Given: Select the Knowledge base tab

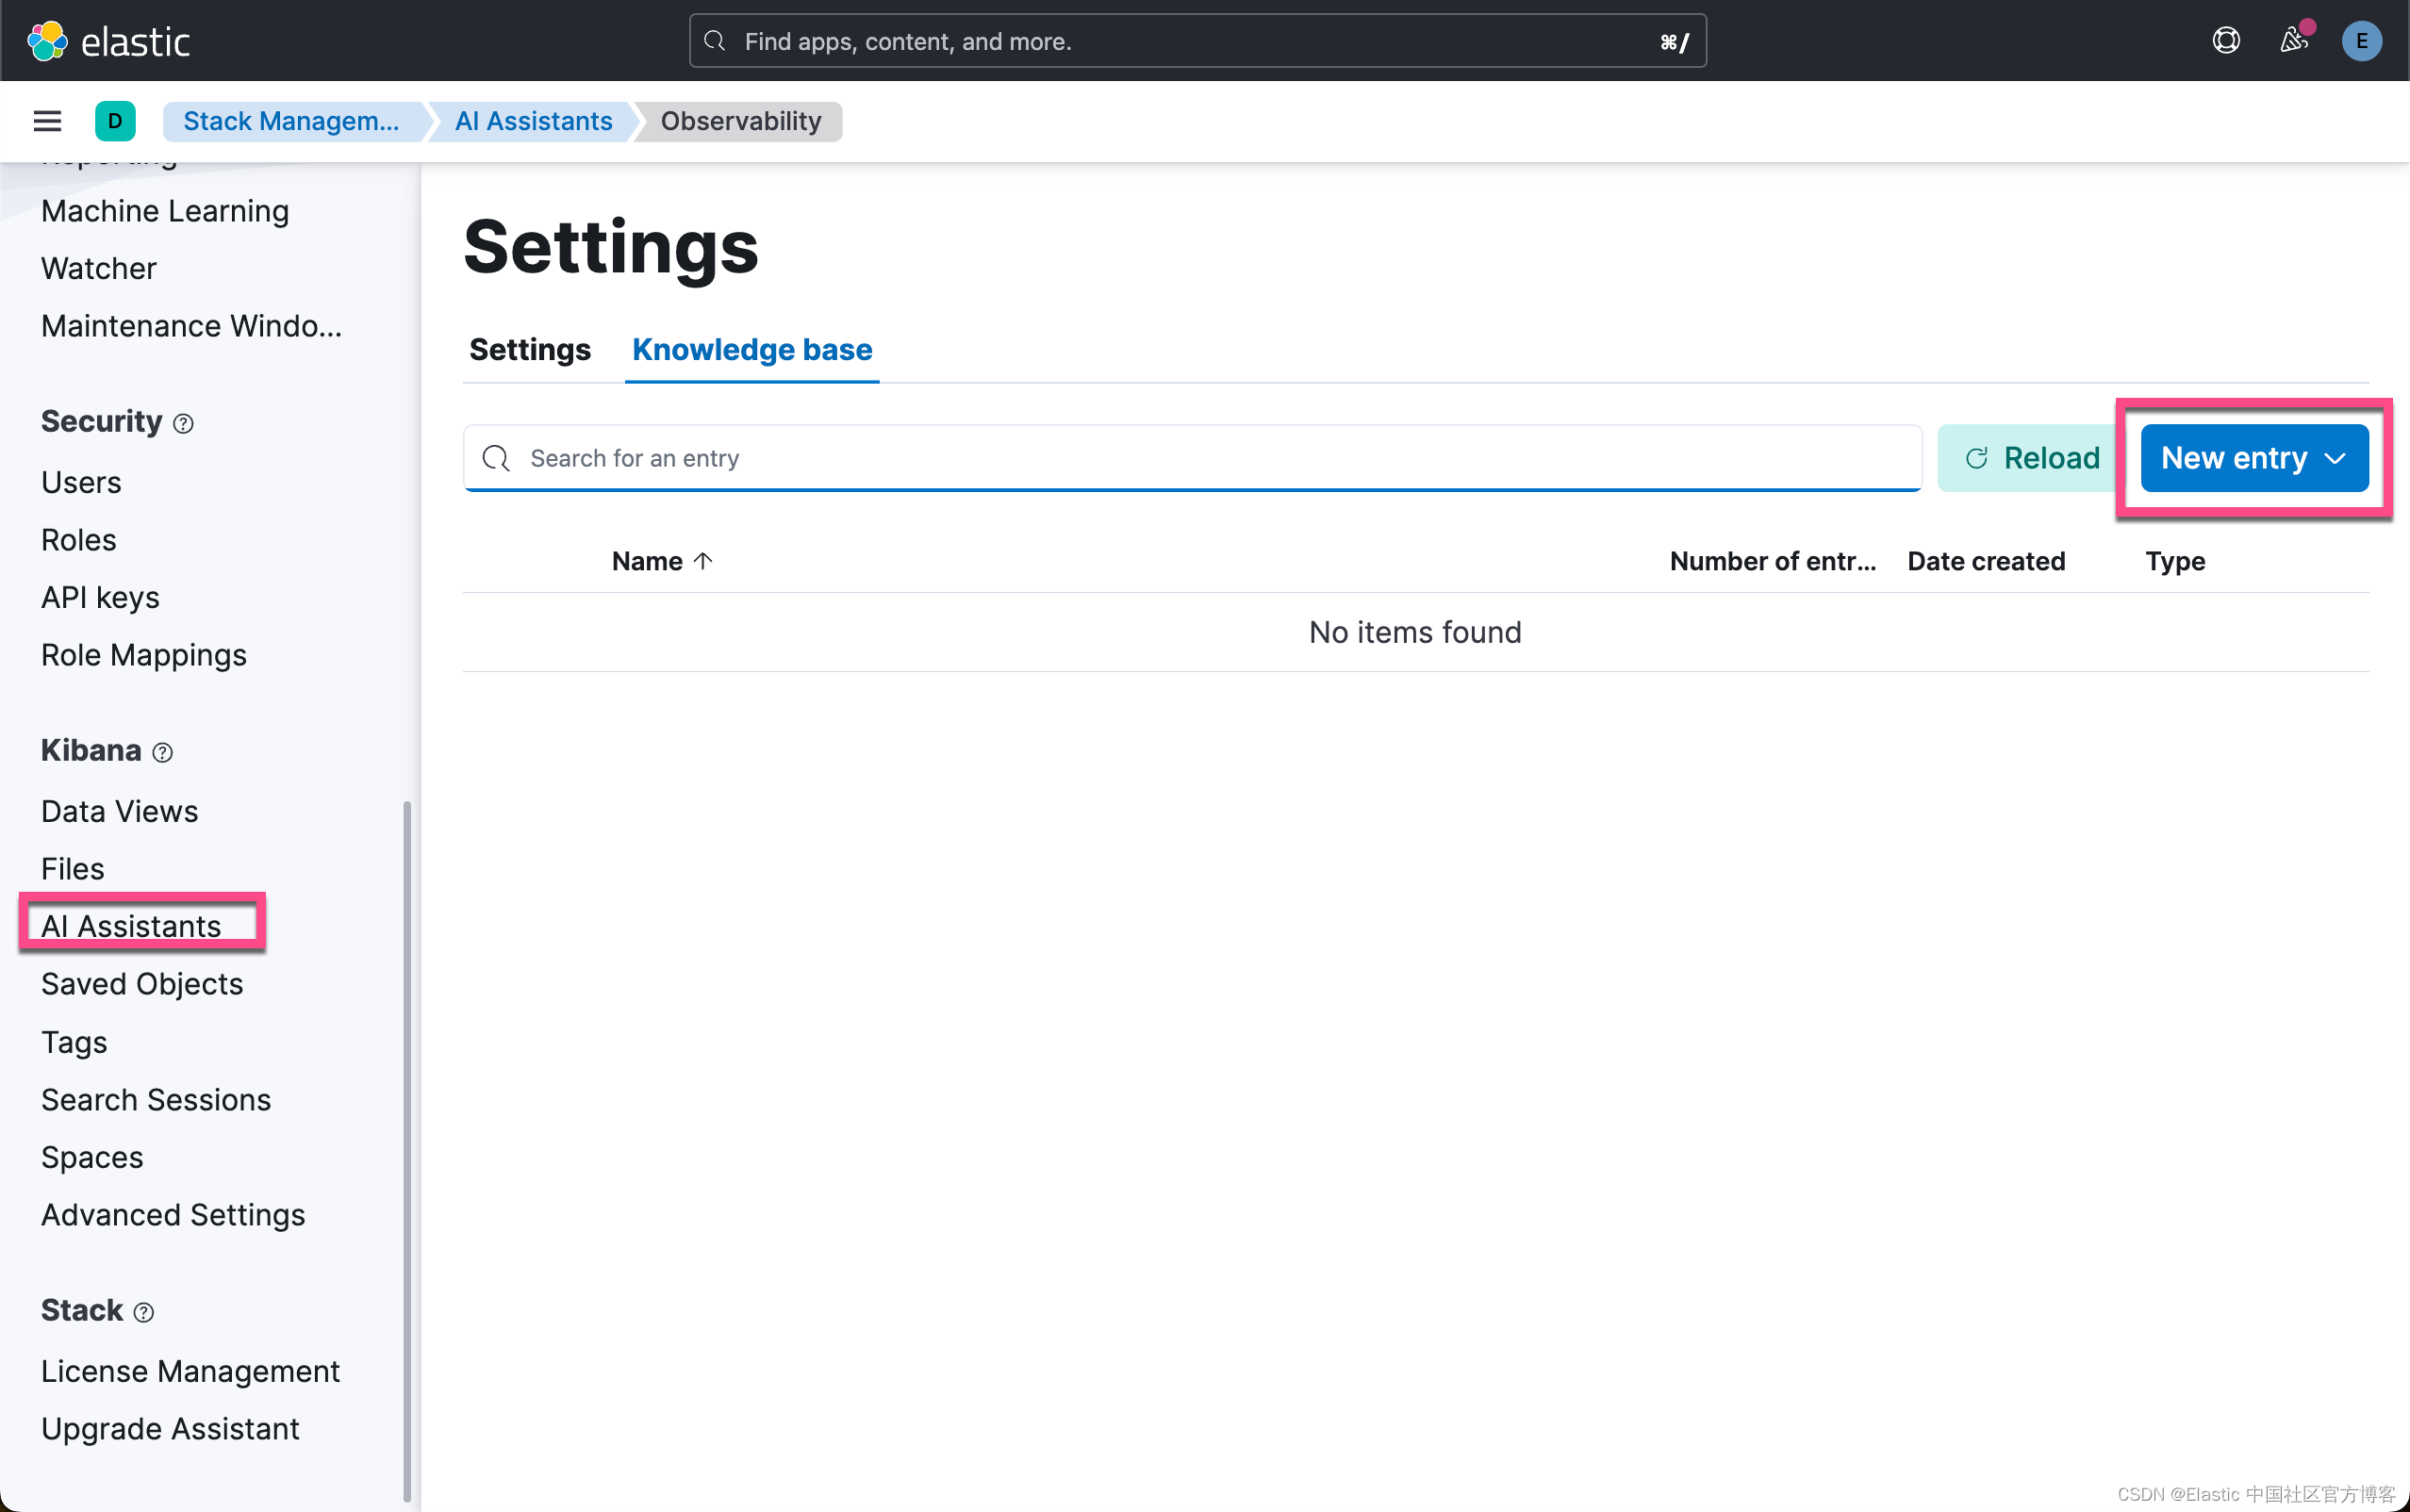Looking at the screenshot, I should (x=751, y=350).
